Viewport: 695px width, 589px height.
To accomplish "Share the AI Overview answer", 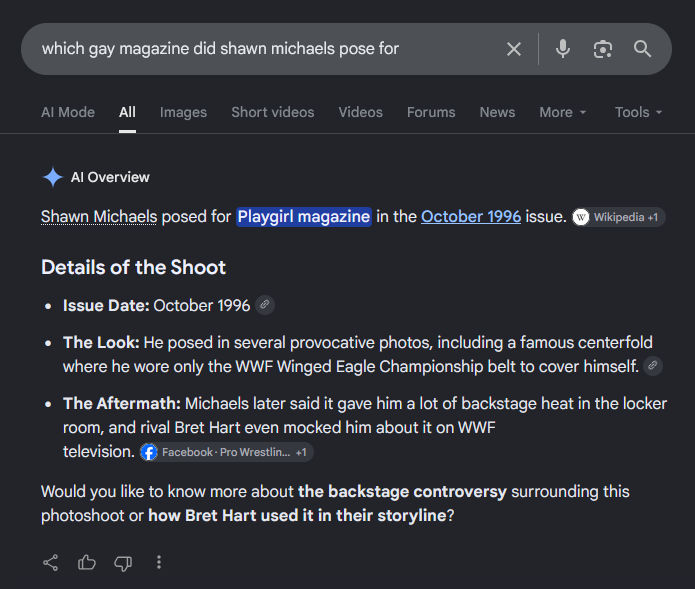I will (51, 563).
